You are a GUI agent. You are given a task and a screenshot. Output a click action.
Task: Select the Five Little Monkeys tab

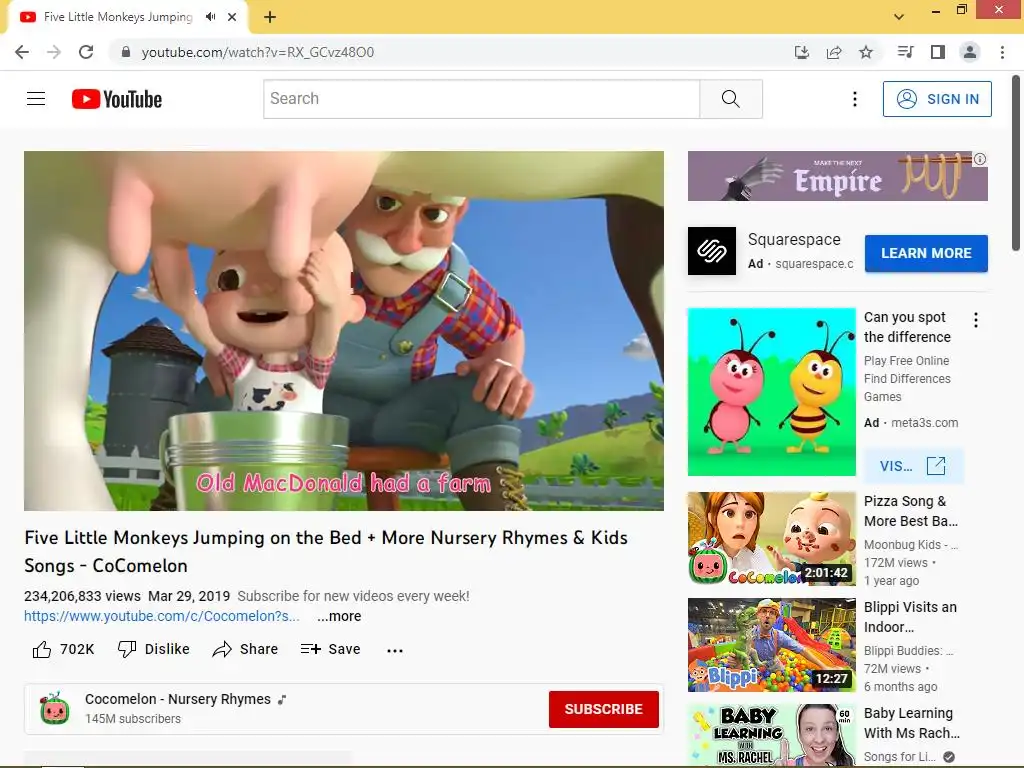118,17
